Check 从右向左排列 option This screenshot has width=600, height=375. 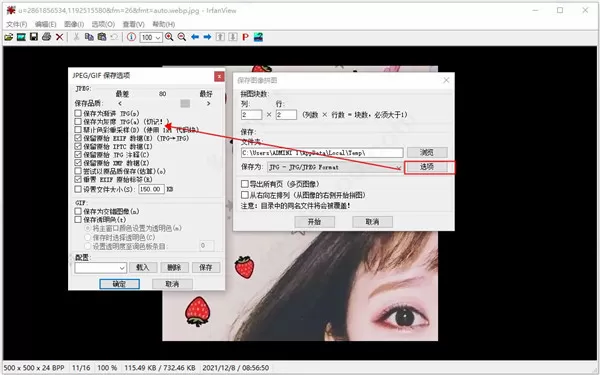pos(245,195)
